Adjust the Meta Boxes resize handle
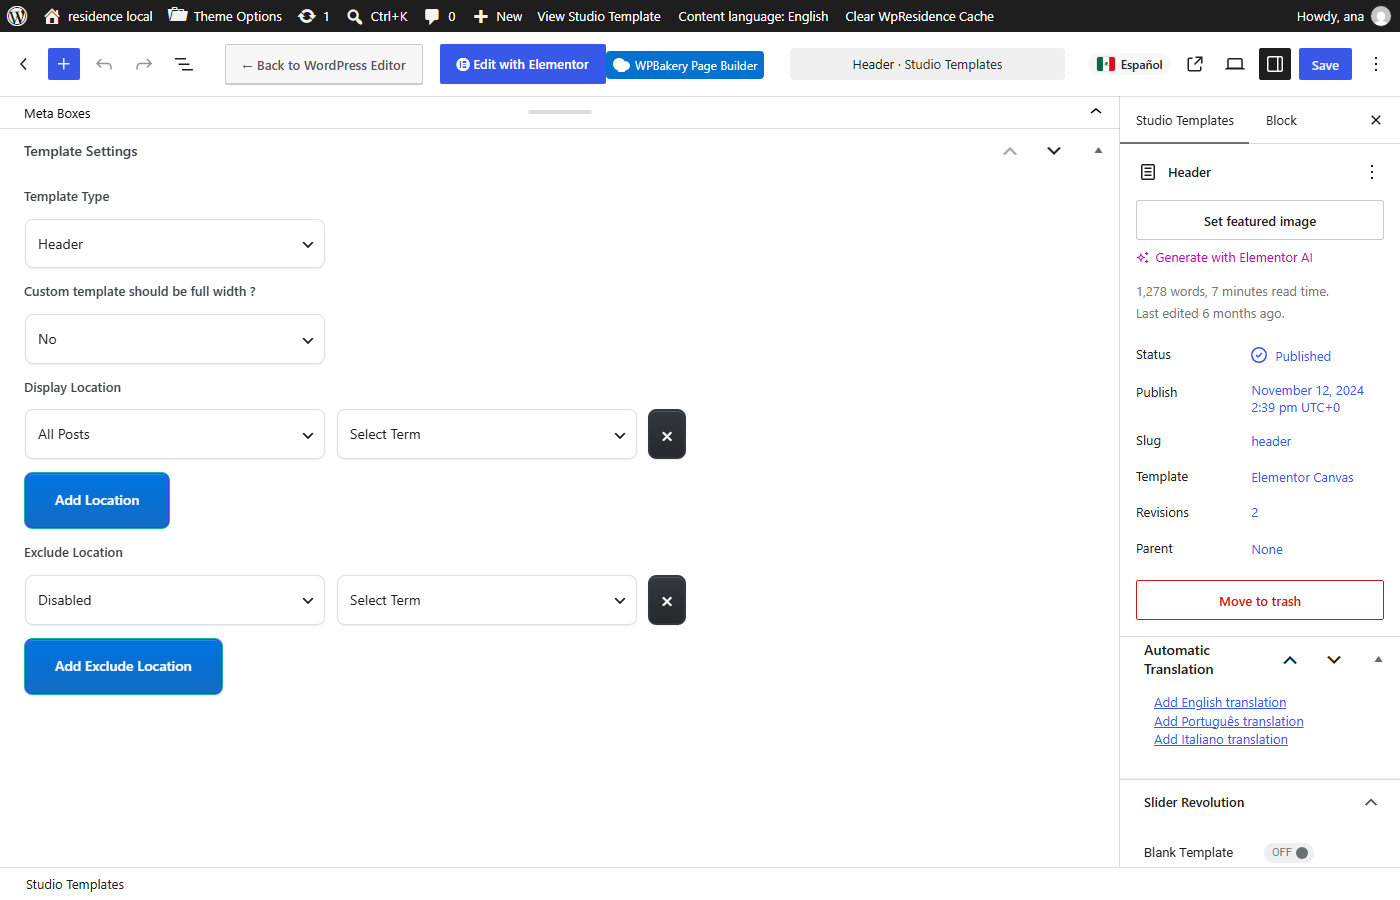 tap(560, 112)
